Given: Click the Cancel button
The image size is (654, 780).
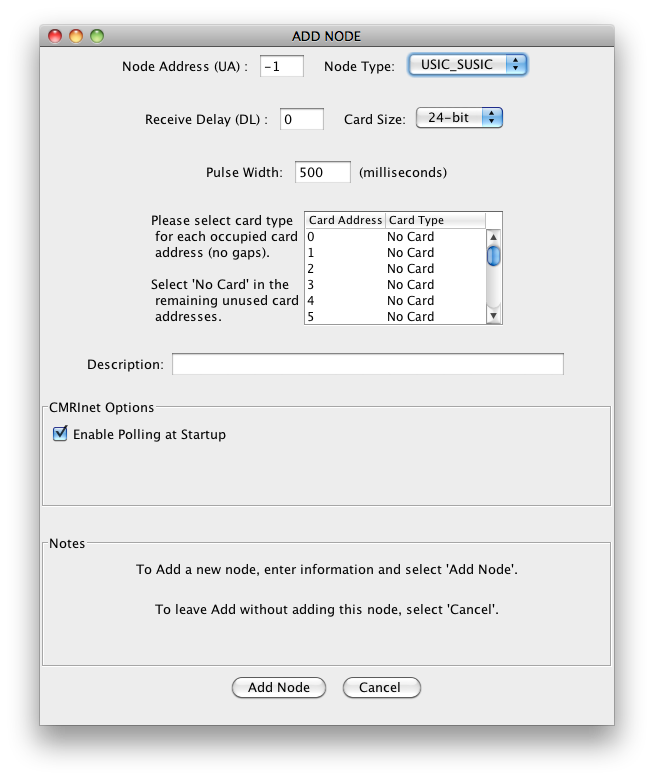Looking at the screenshot, I should 381,687.
